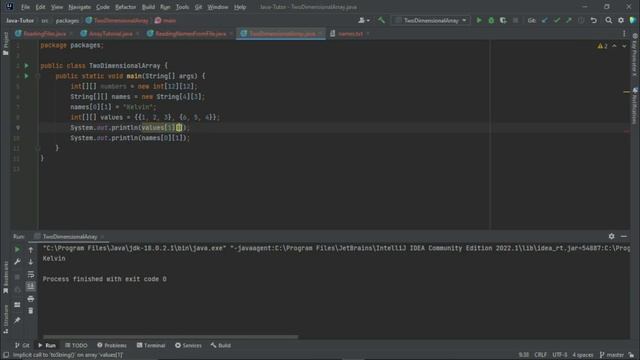
Task: Open IDE settings gear in top toolbar
Action: 621,20
